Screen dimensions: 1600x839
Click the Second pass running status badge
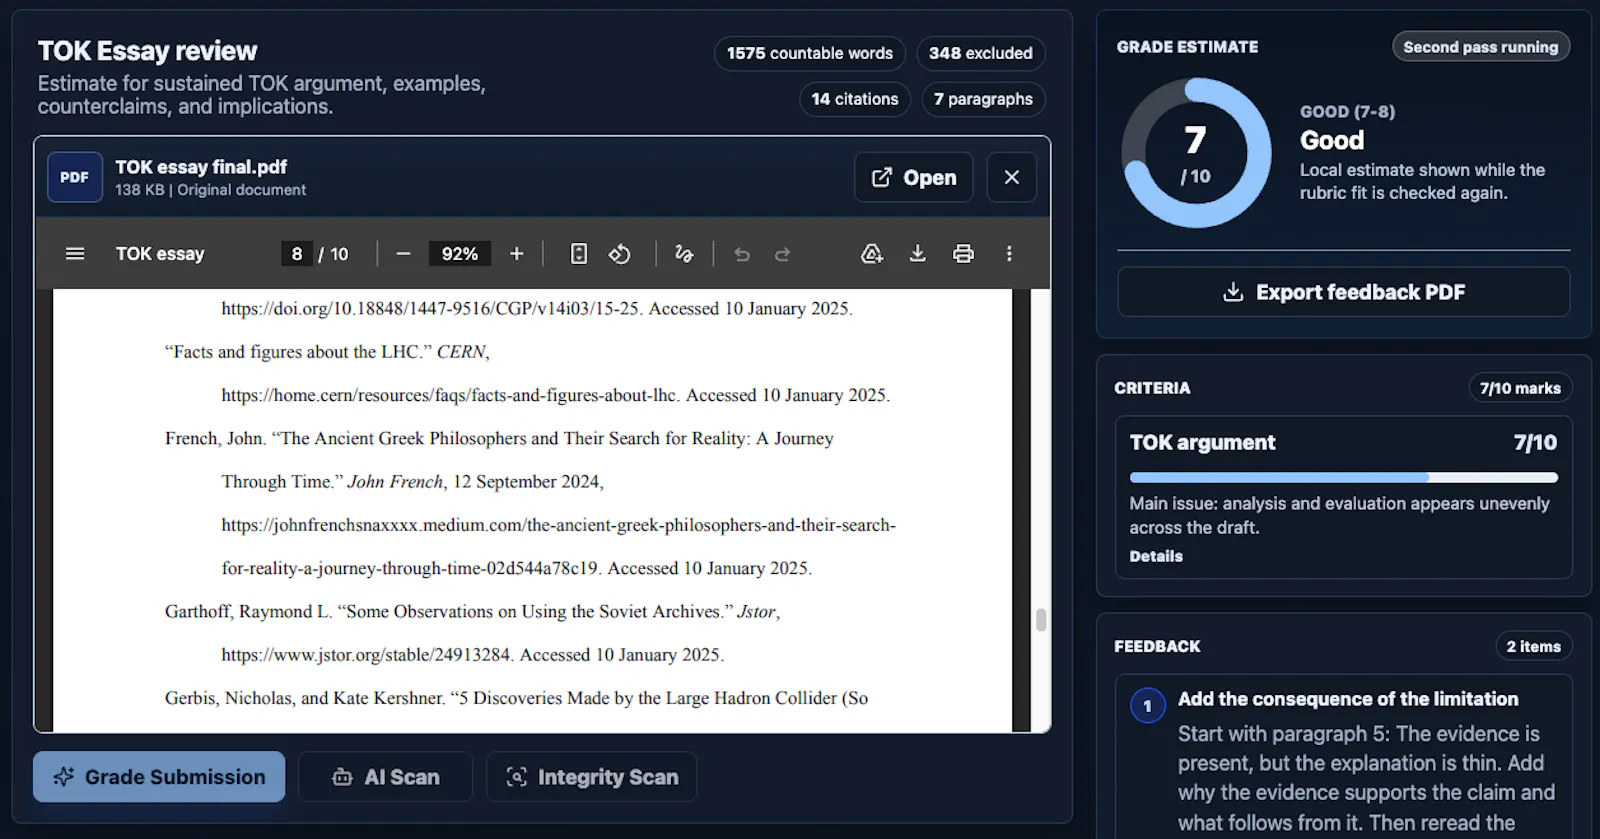click(x=1481, y=47)
